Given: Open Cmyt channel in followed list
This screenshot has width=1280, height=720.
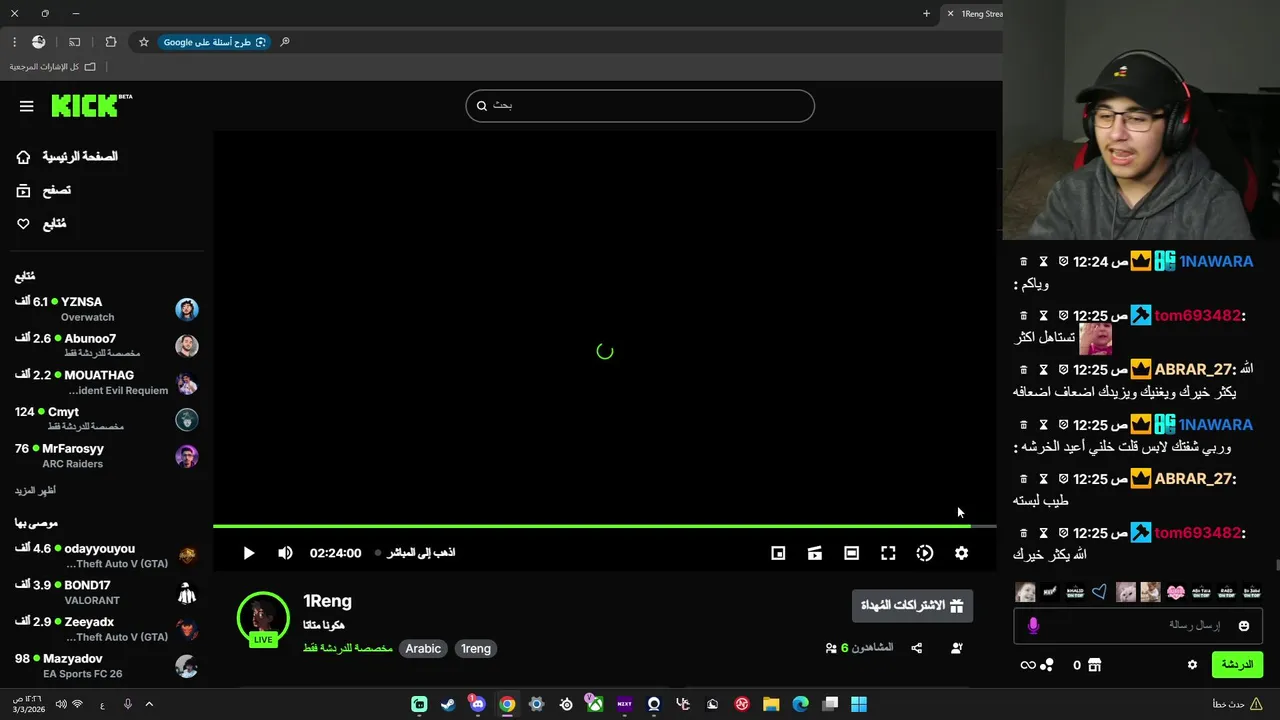Looking at the screenshot, I should coord(106,419).
